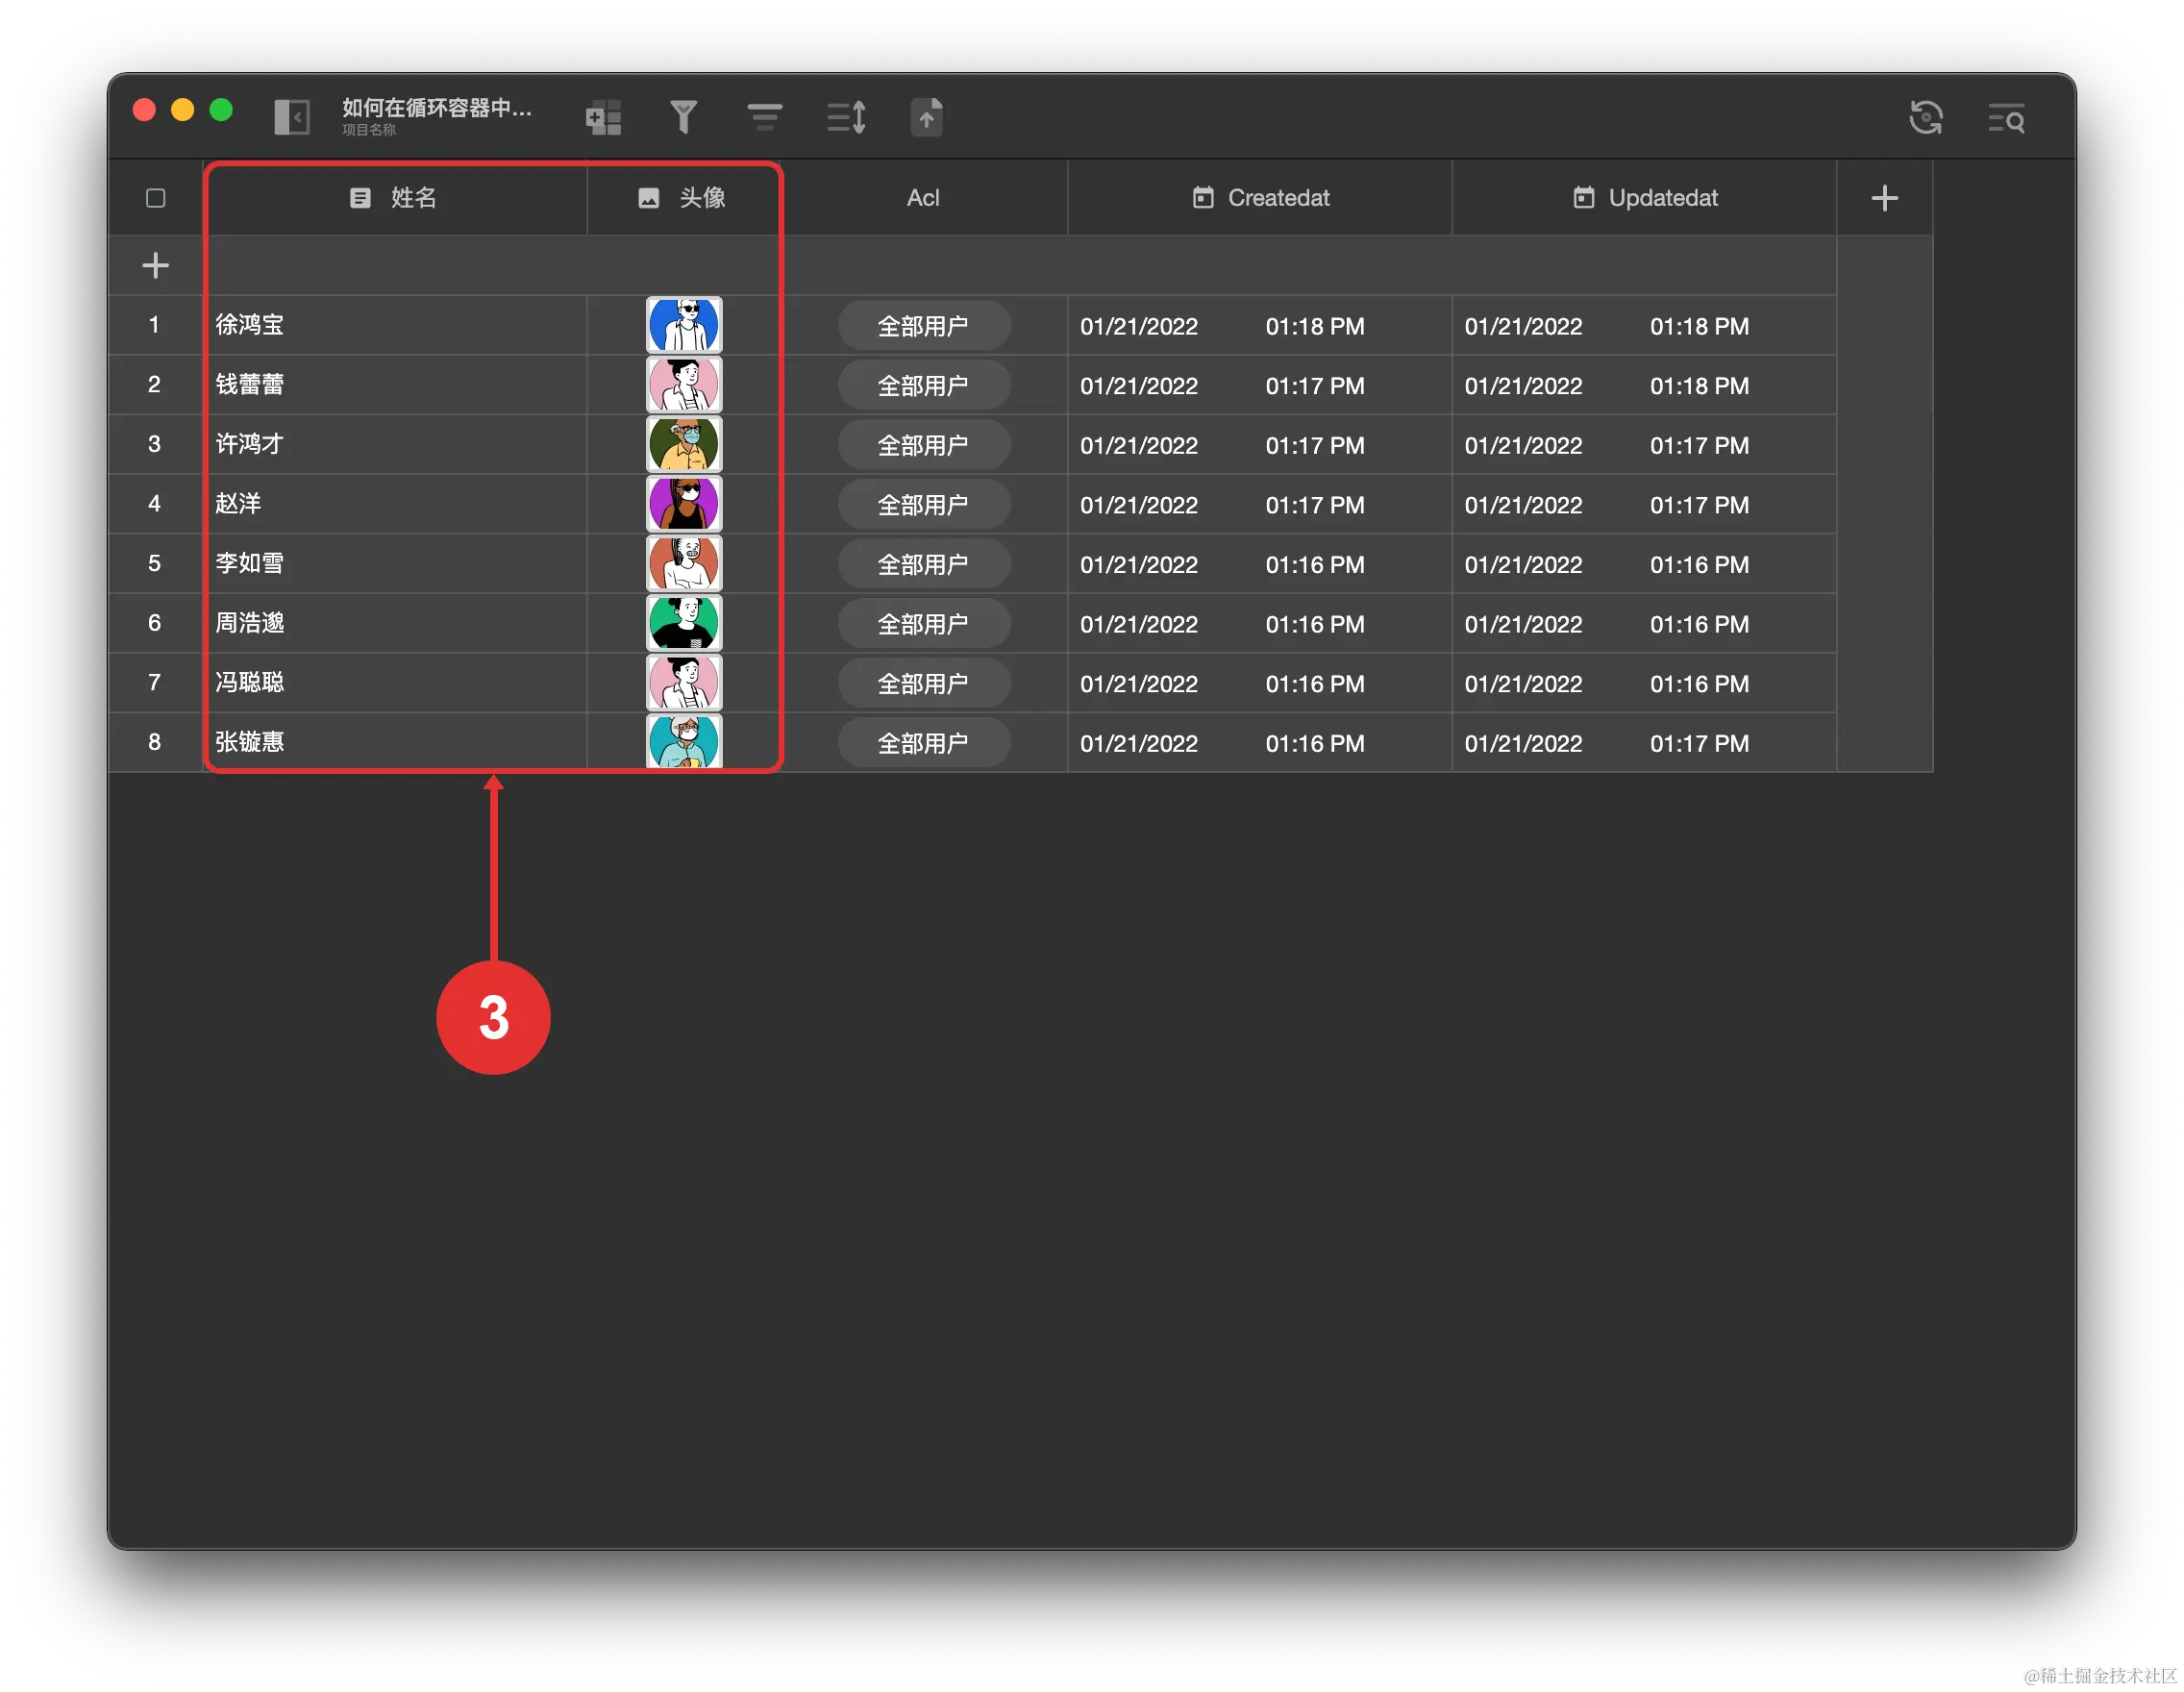Add a new row with plus
Viewport: 2184px width, 1692px height.
click(x=155, y=265)
